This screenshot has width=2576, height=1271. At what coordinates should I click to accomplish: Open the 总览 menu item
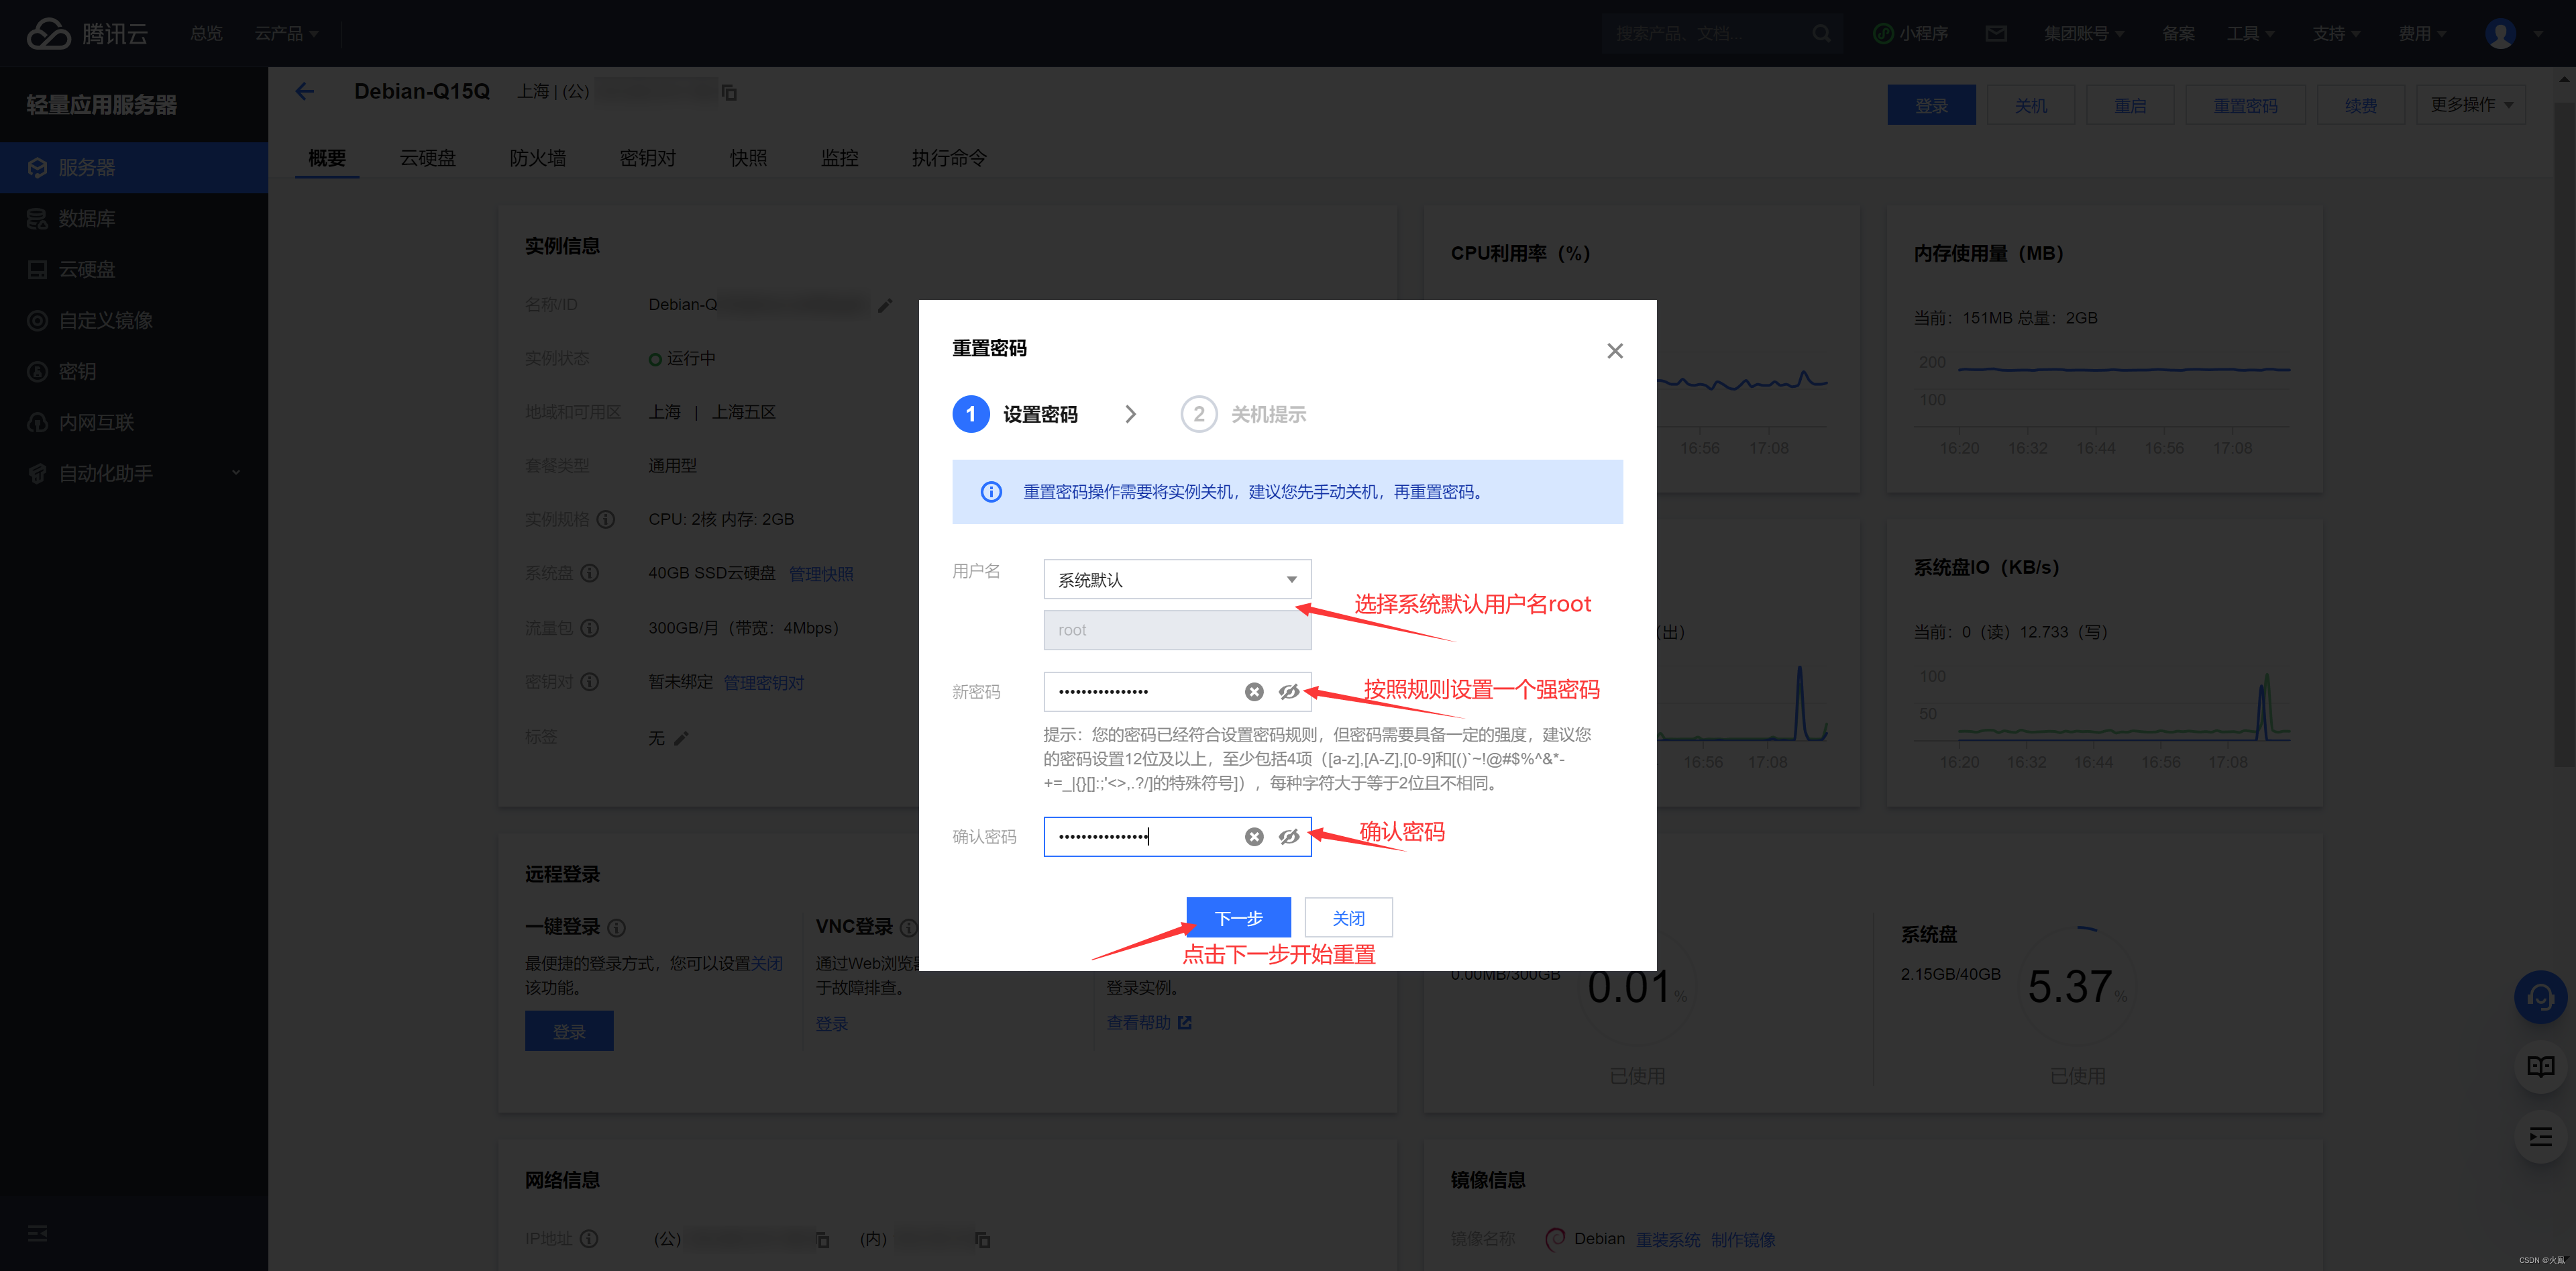click(x=207, y=33)
